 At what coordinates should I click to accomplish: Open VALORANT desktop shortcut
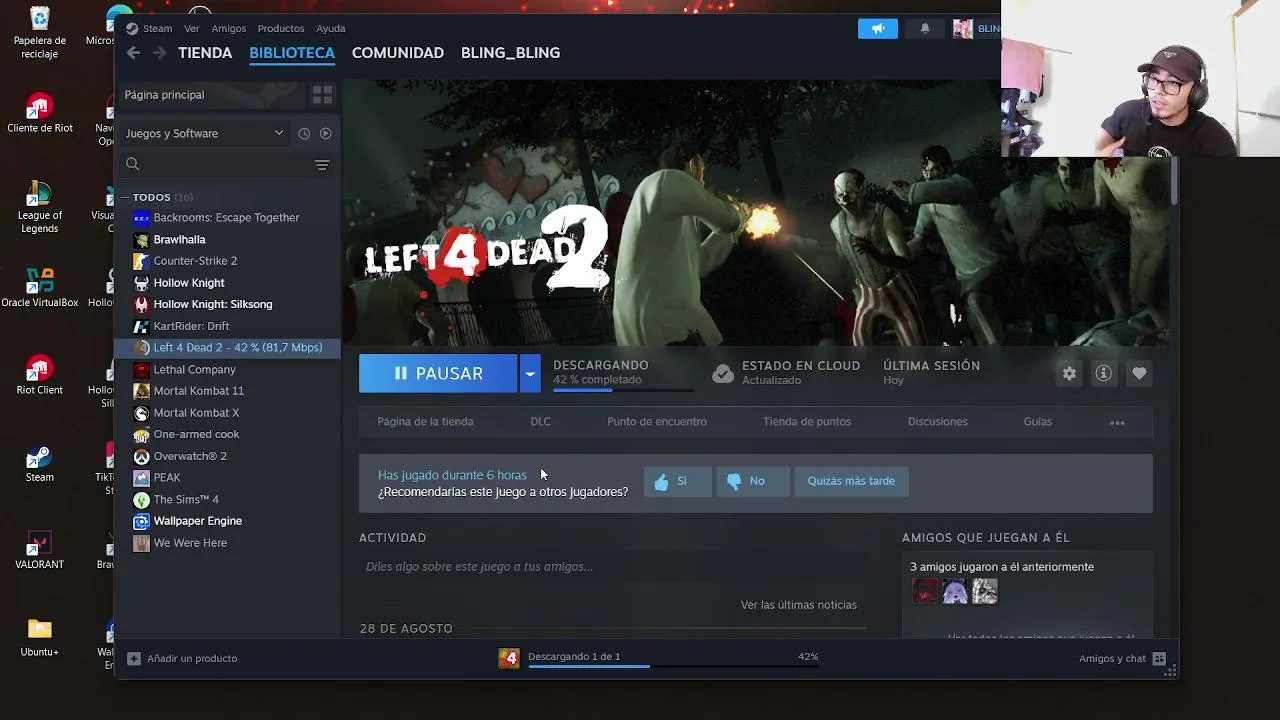tap(39, 550)
